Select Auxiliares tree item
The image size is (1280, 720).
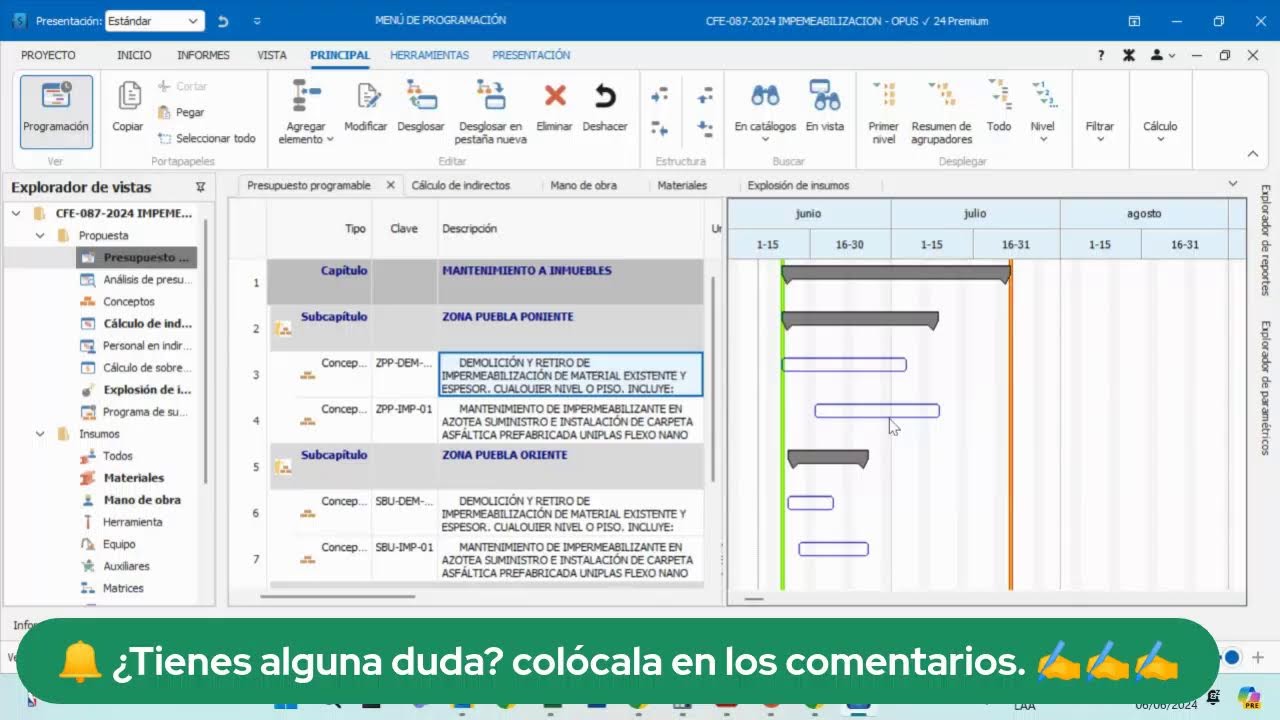pyautogui.click(x=126, y=566)
